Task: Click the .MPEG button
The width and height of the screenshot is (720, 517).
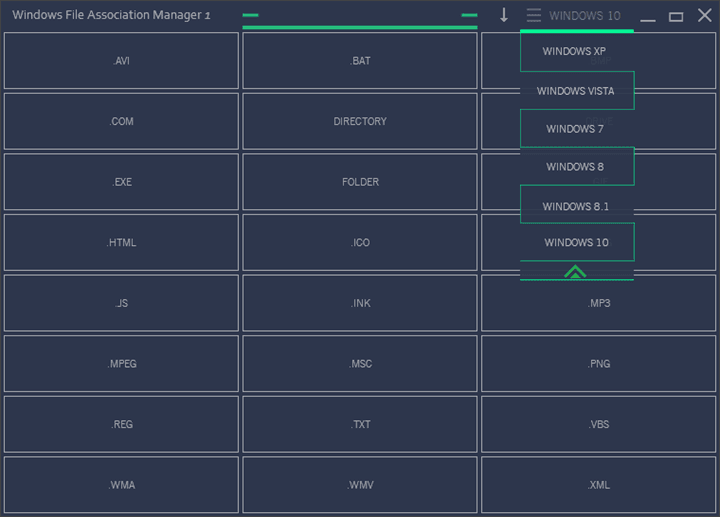Action: click(x=121, y=364)
